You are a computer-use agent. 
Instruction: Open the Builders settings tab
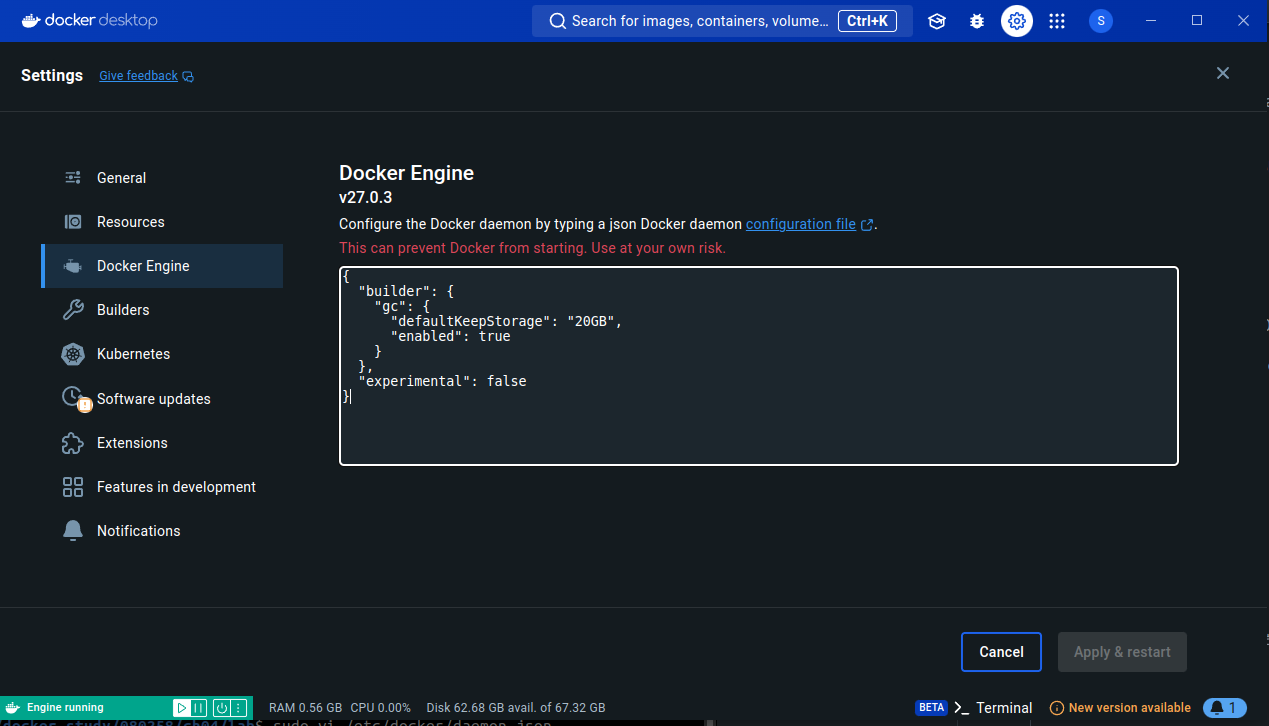pos(162,310)
